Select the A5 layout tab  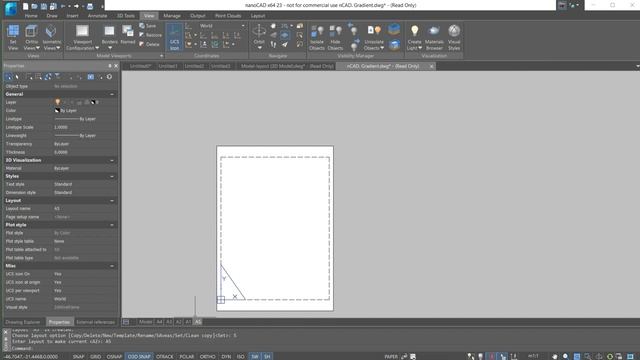(x=198, y=322)
